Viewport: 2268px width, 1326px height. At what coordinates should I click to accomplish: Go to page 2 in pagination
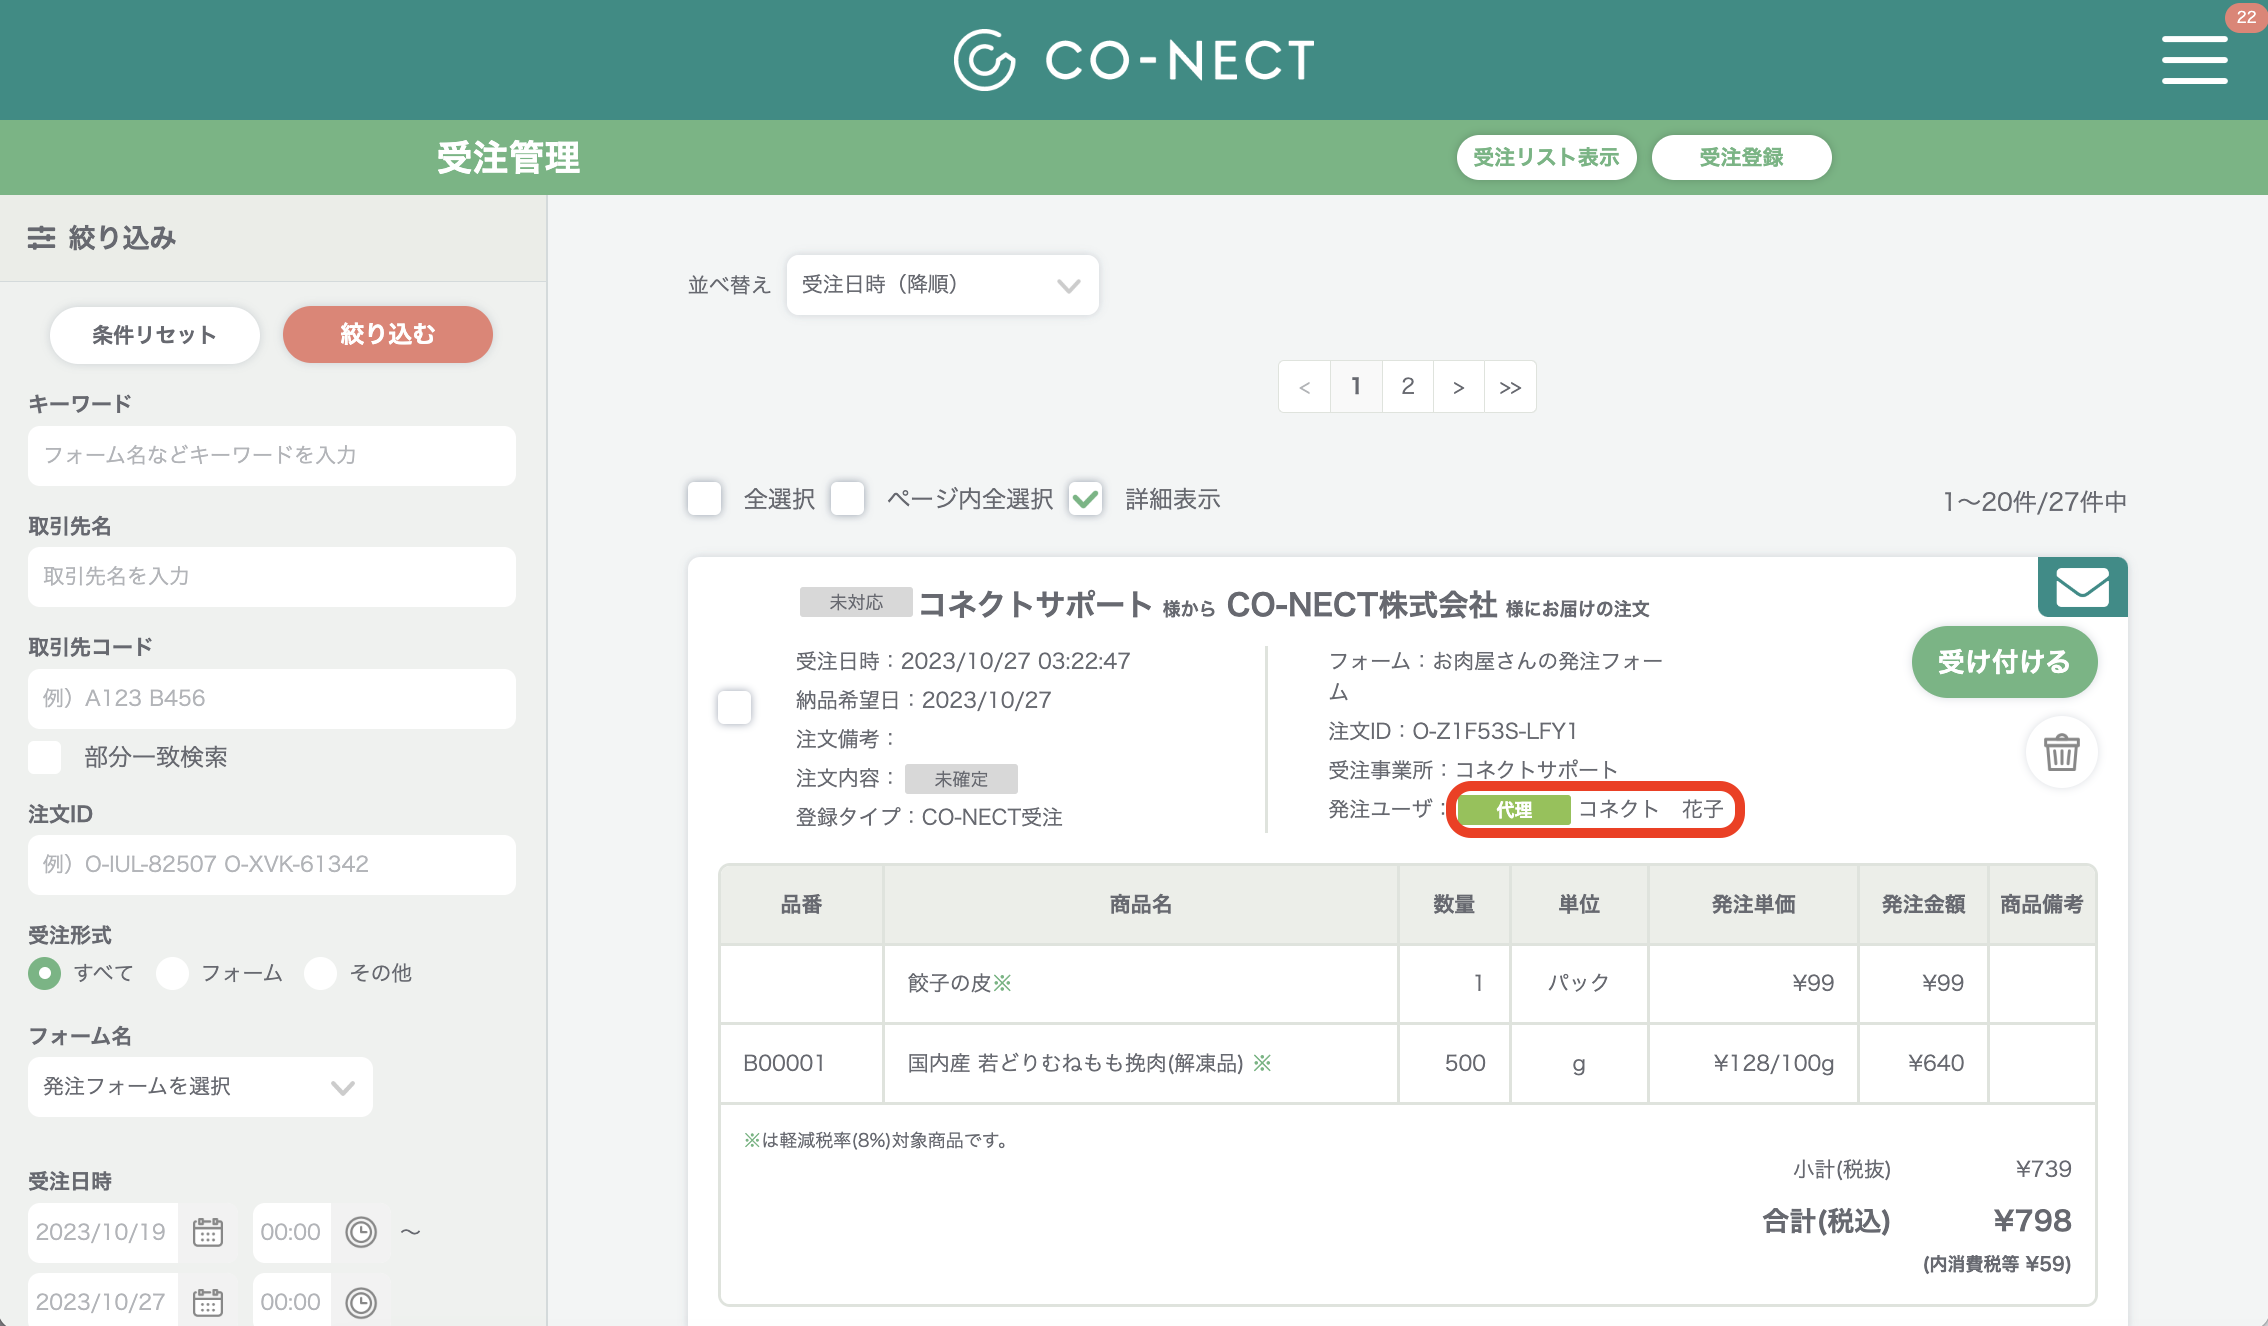tap(1408, 387)
